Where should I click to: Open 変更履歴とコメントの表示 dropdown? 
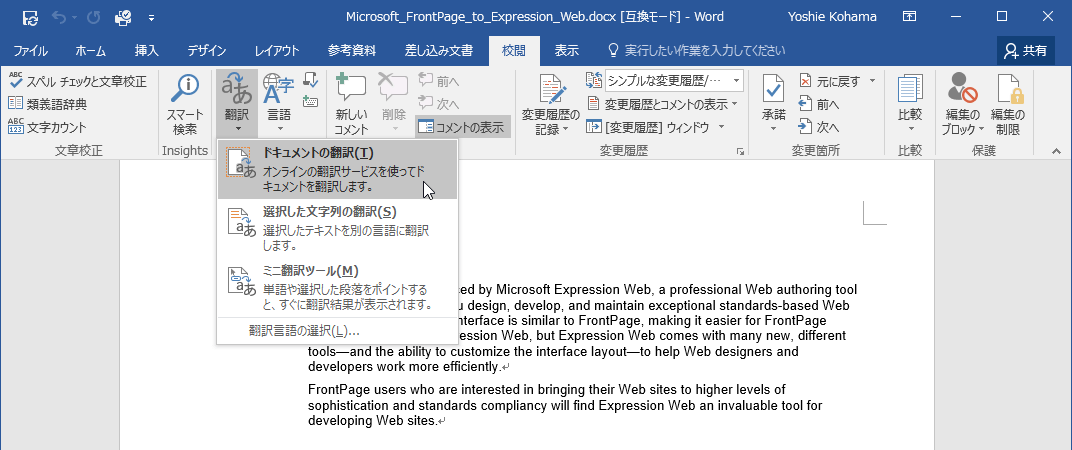coord(662,104)
